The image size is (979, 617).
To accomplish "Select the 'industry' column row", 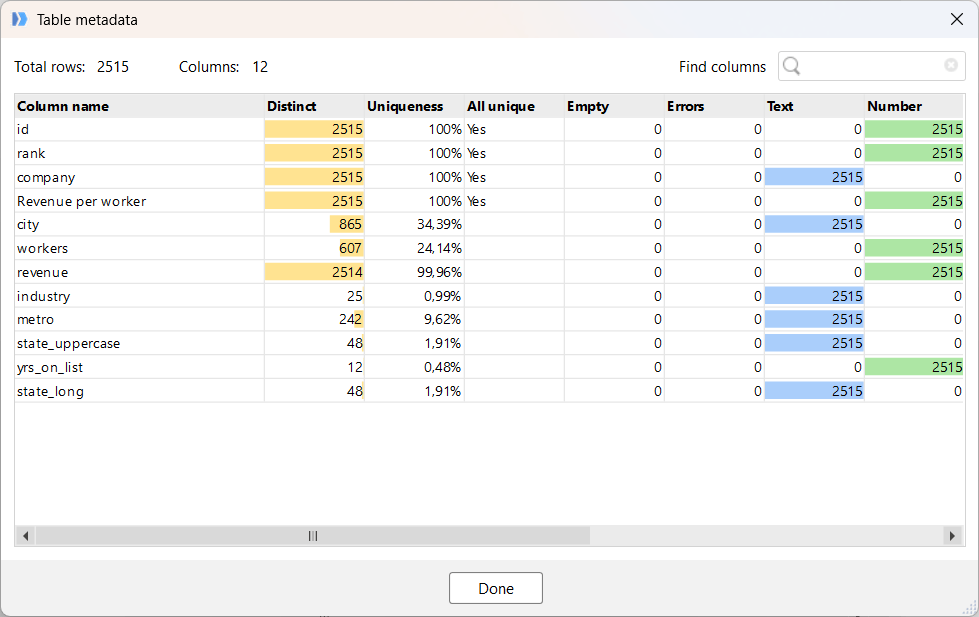I will pyautogui.click(x=490, y=296).
